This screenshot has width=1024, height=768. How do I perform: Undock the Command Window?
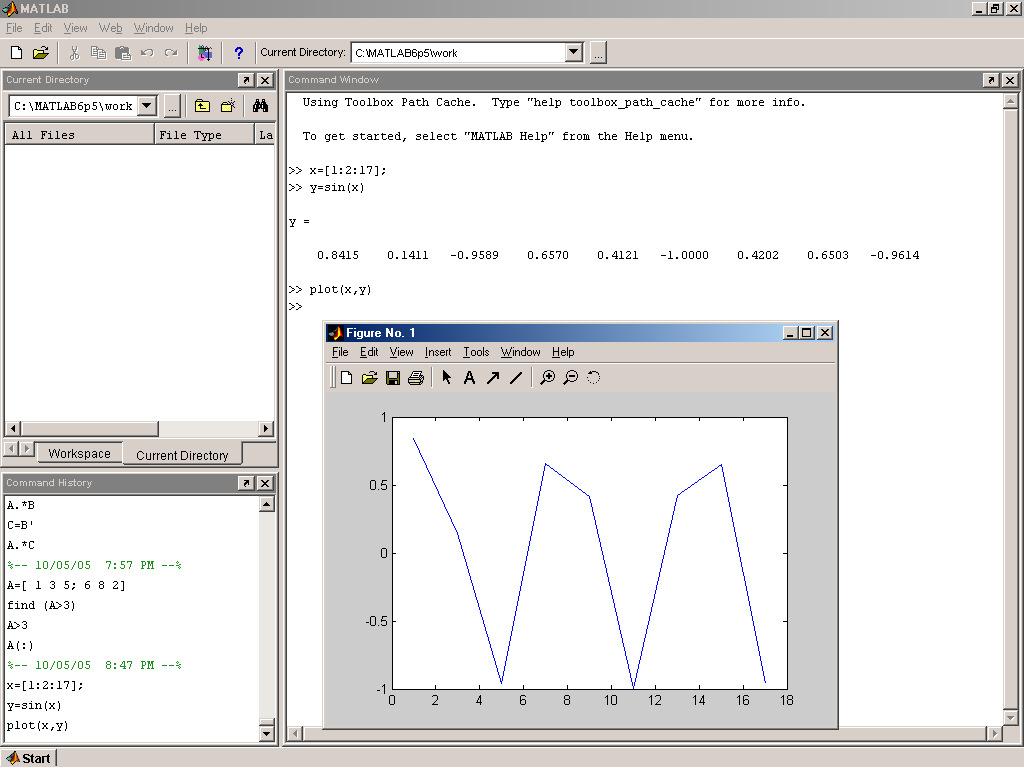coord(991,80)
